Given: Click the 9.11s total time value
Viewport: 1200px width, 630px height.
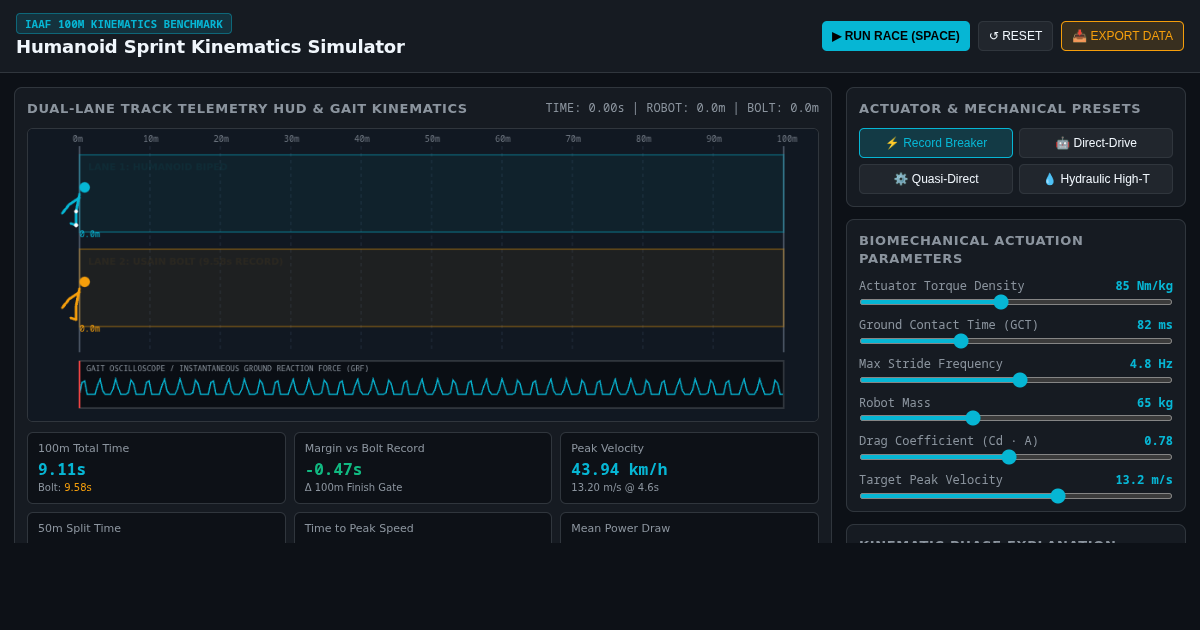Looking at the screenshot, I should (62, 469).
